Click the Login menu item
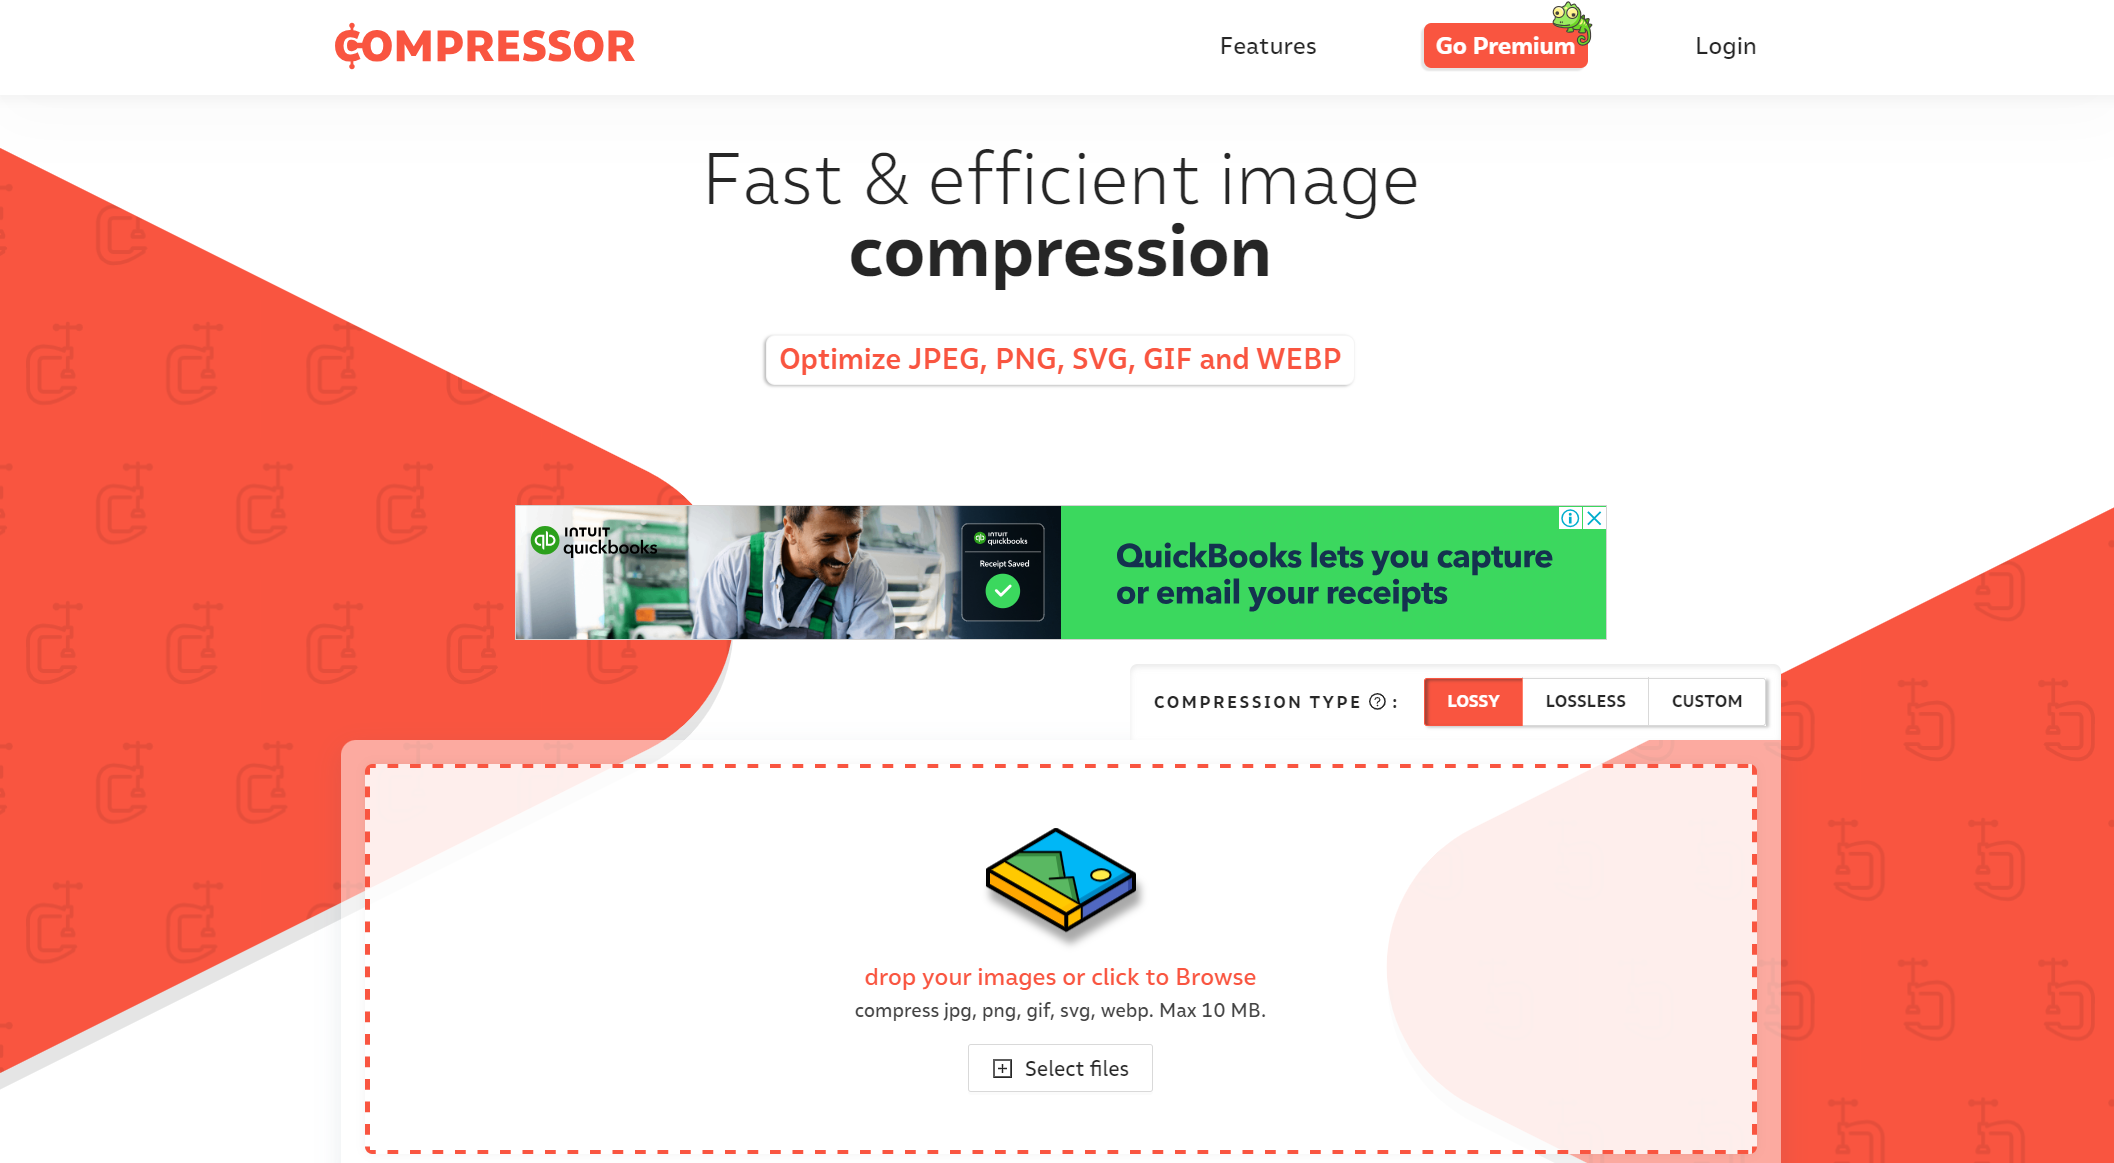Viewport: 2114px width, 1163px height. (x=1724, y=46)
